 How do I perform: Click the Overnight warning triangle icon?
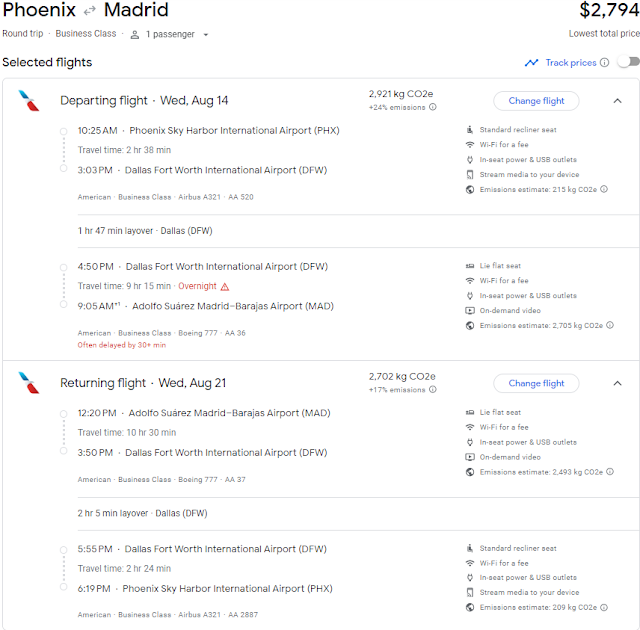pyautogui.click(x=225, y=286)
